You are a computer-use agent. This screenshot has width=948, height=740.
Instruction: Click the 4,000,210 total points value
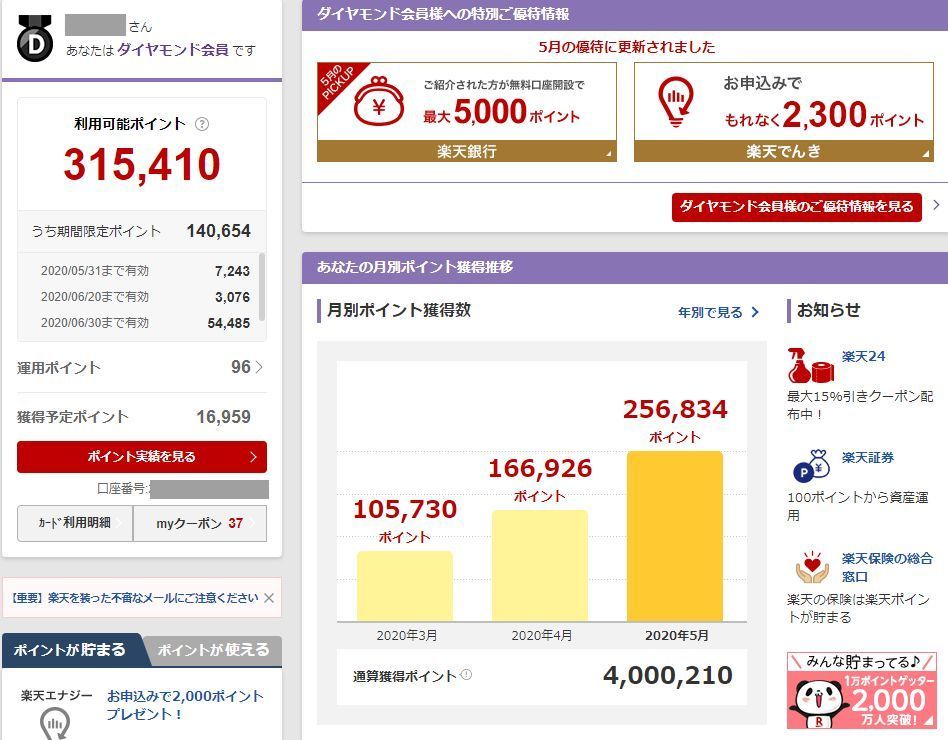pyautogui.click(x=667, y=675)
